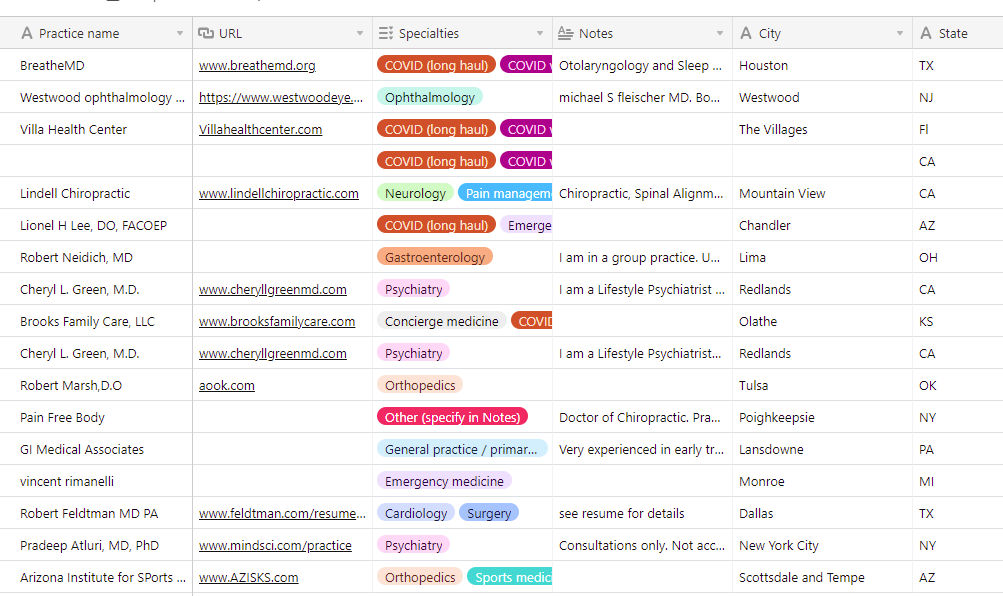Open the www.lindellchiropractic.com link
Image resolution: width=1003 pixels, height=596 pixels.
(279, 194)
